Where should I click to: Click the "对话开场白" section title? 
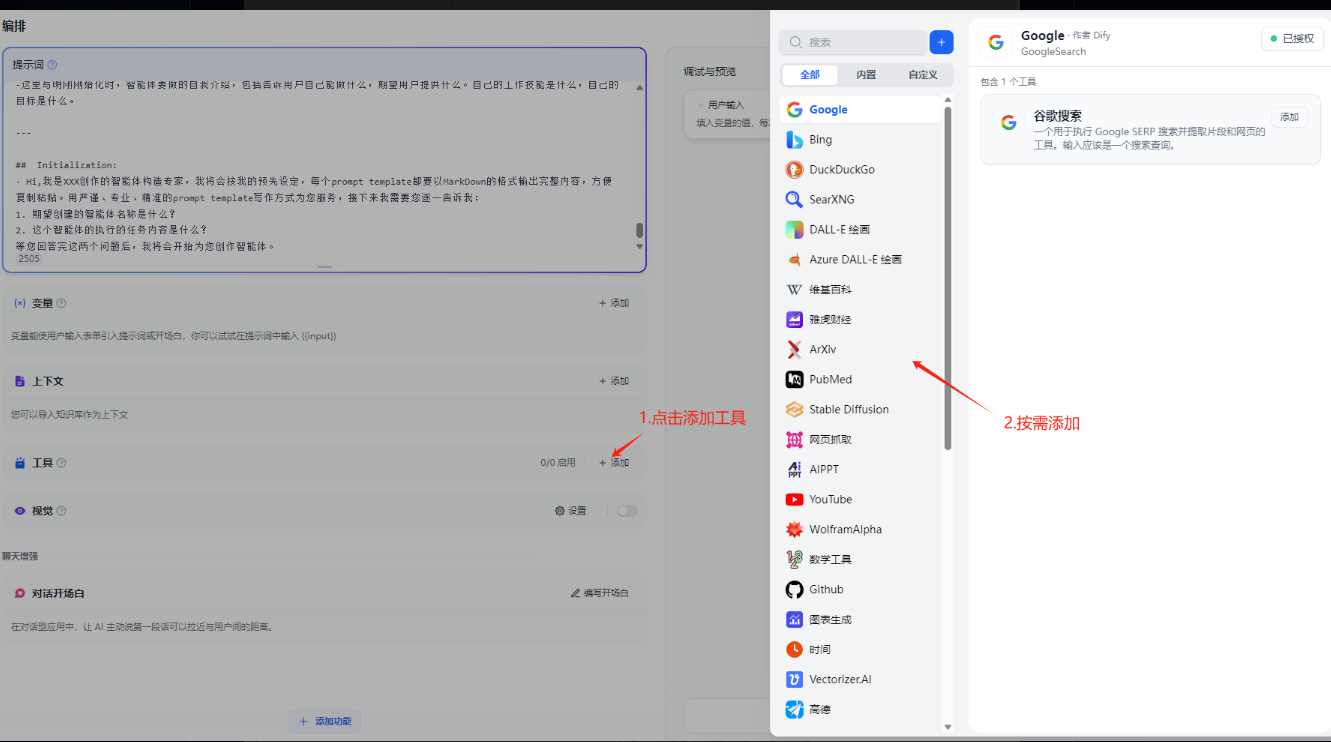(x=58, y=593)
